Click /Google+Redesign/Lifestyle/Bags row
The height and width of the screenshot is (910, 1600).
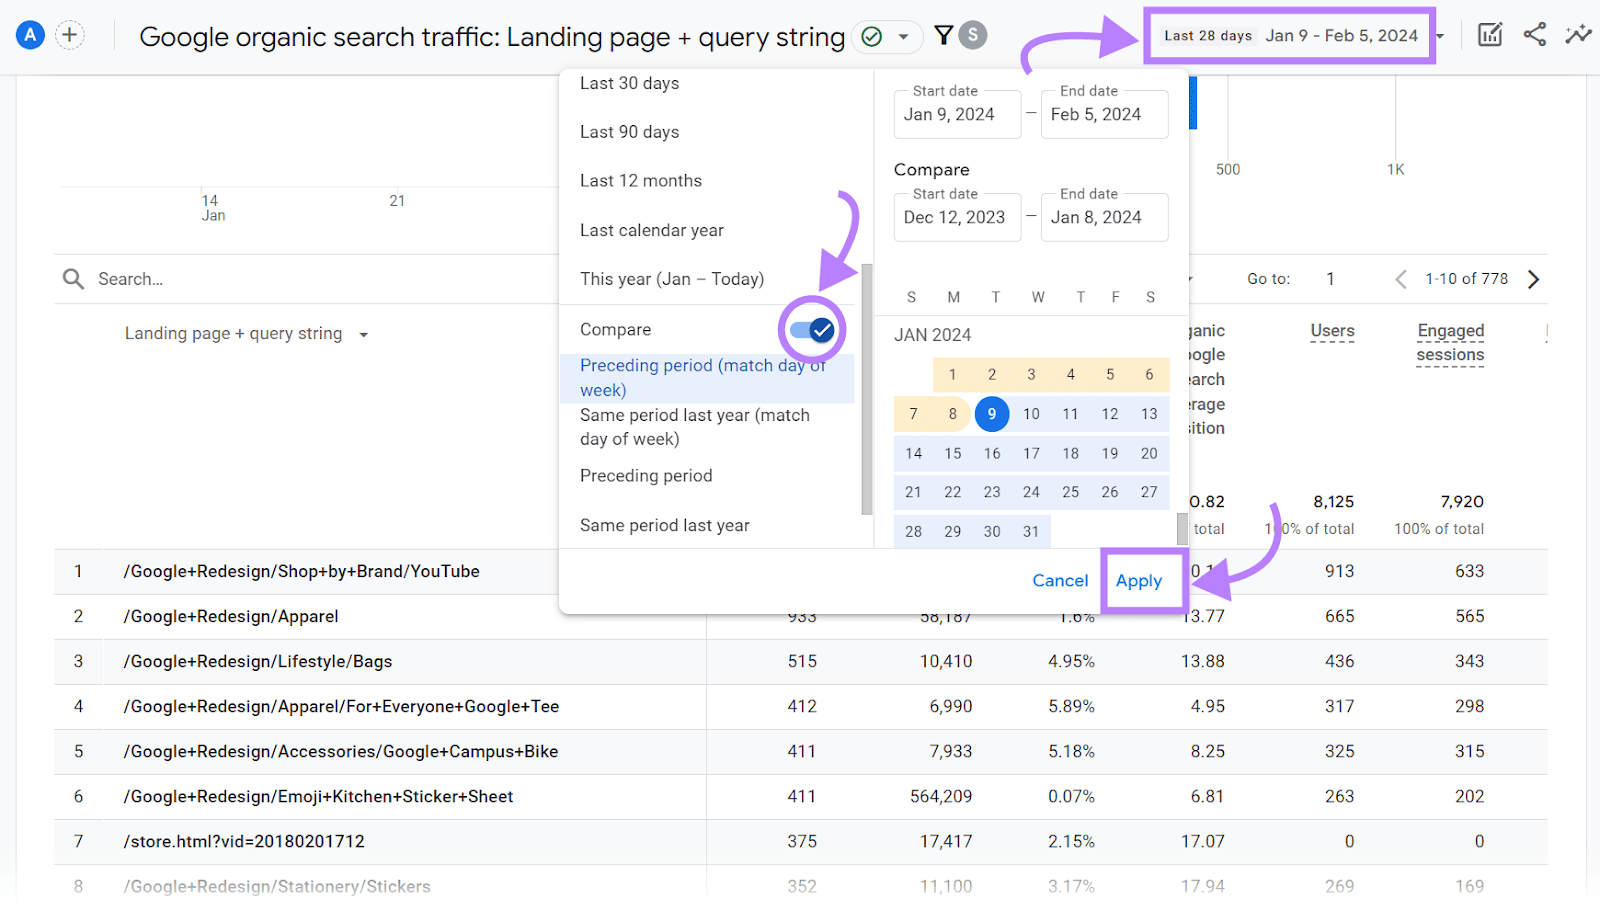(x=258, y=661)
